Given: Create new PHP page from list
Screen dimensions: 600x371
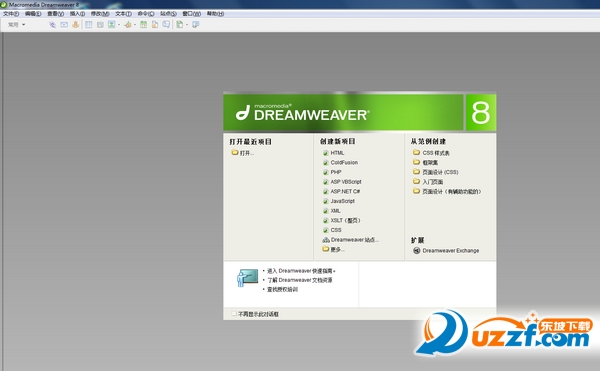Looking at the screenshot, I should pos(332,172).
